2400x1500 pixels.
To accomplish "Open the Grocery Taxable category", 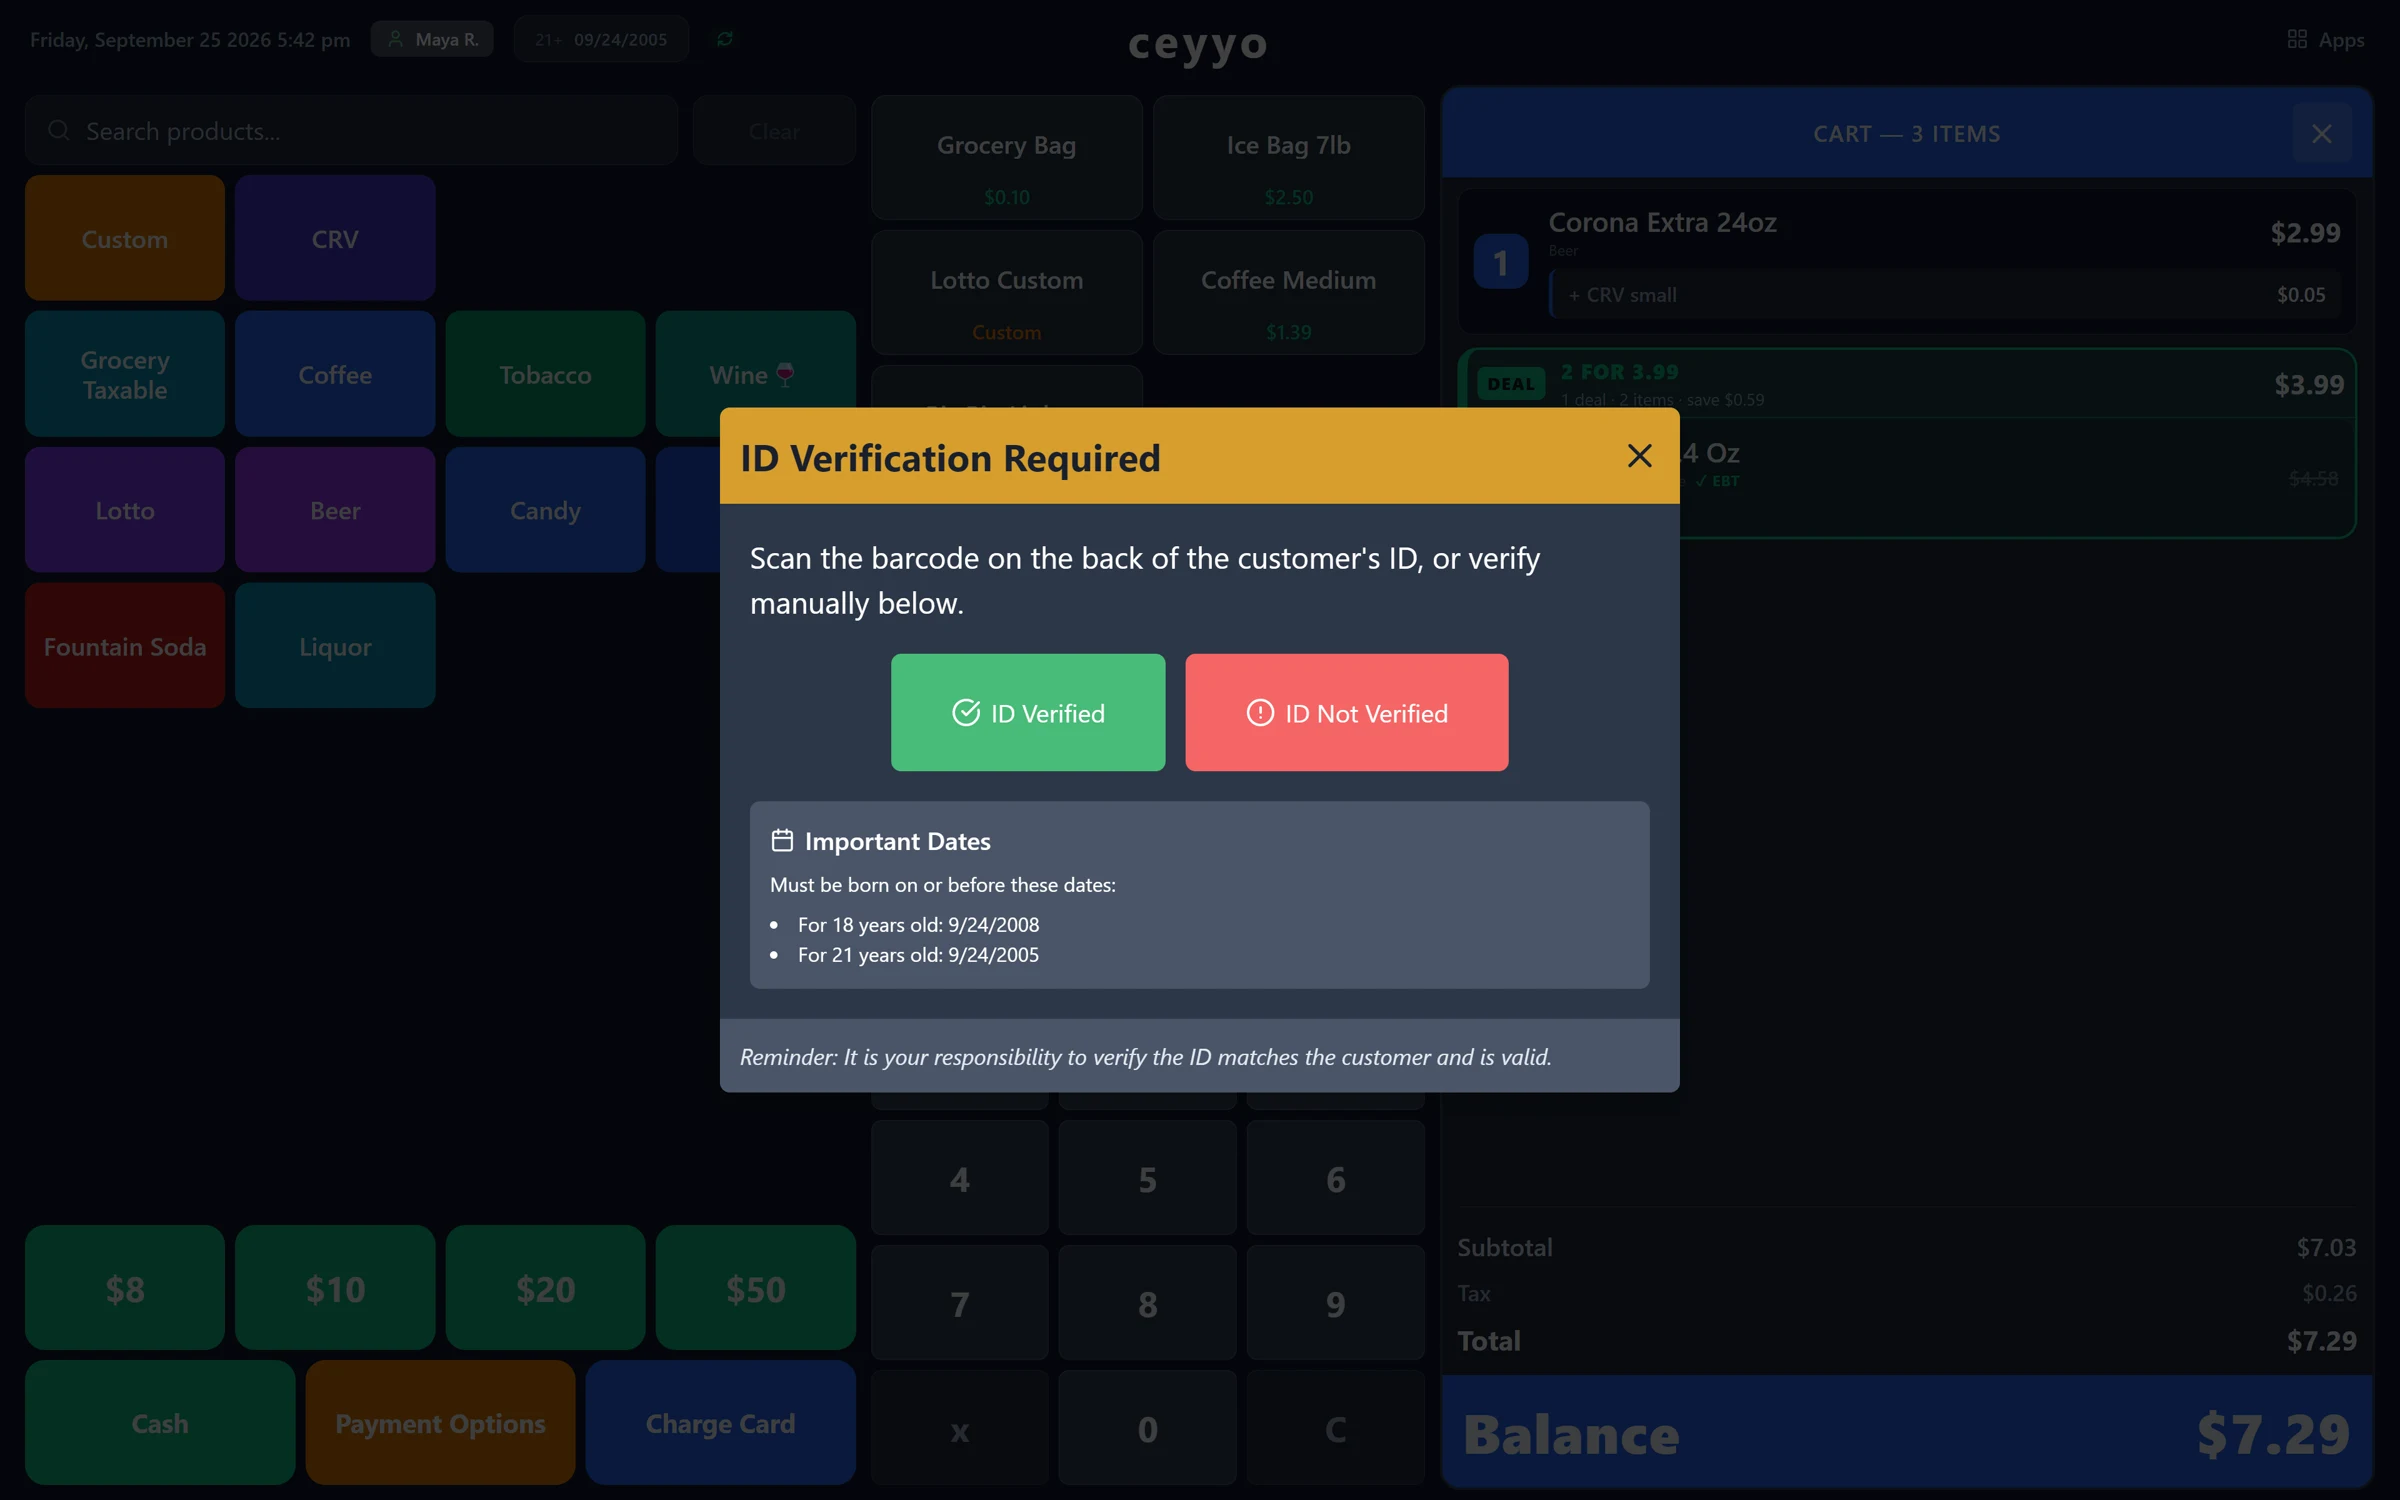I will click(x=125, y=374).
